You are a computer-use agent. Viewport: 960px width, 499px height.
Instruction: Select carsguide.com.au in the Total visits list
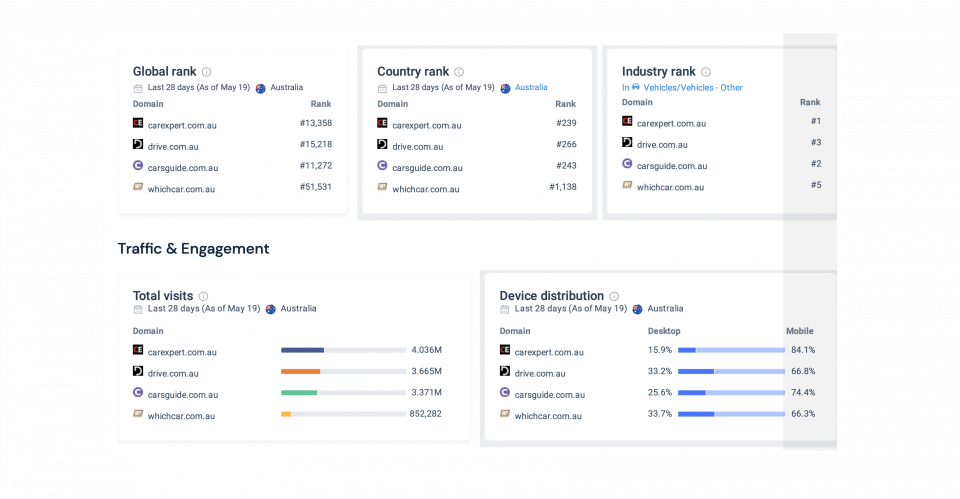(x=182, y=395)
